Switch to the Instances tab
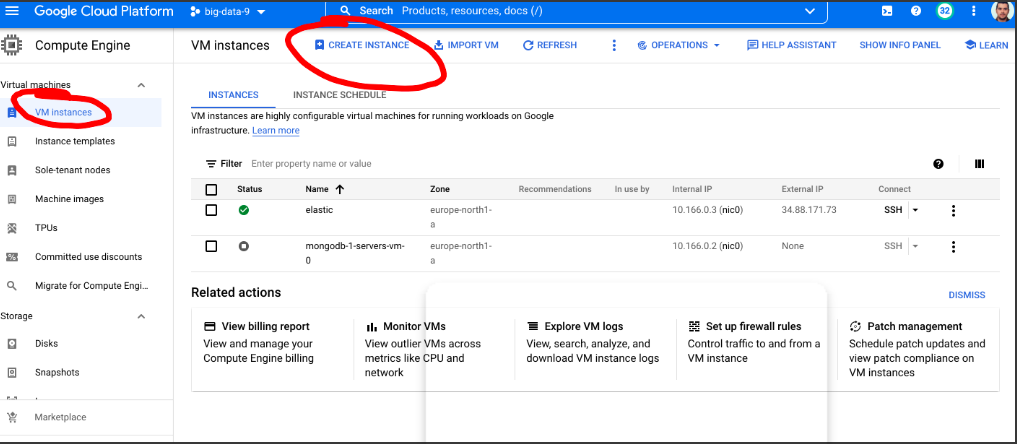The width and height of the screenshot is (1017, 444). (233, 95)
